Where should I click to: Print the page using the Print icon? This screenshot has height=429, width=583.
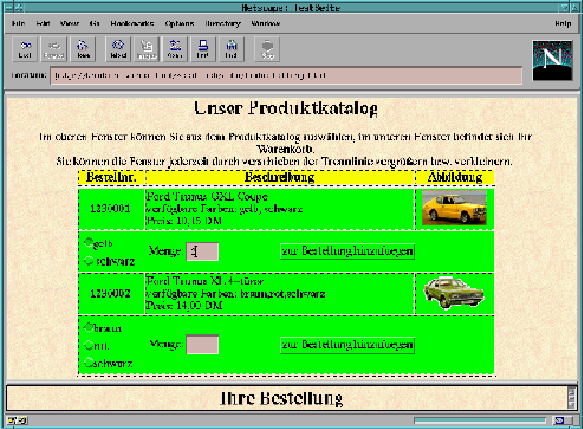(x=203, y=49)
